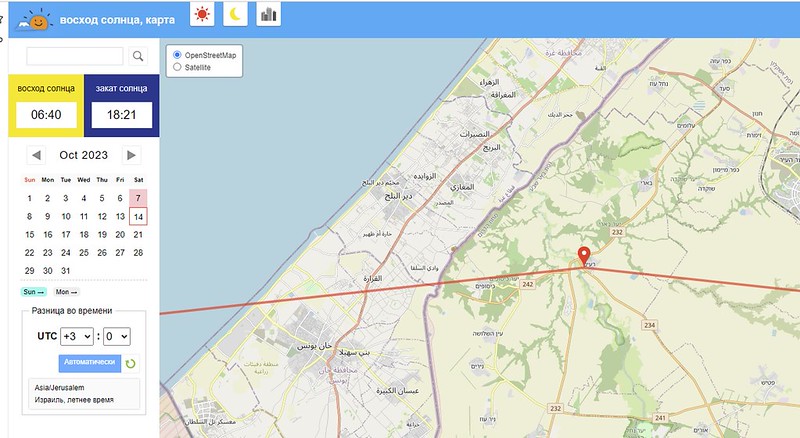Screen dimensions: 800x438
Task: Select October 29 in calendar
Action: tap(30, 271)
